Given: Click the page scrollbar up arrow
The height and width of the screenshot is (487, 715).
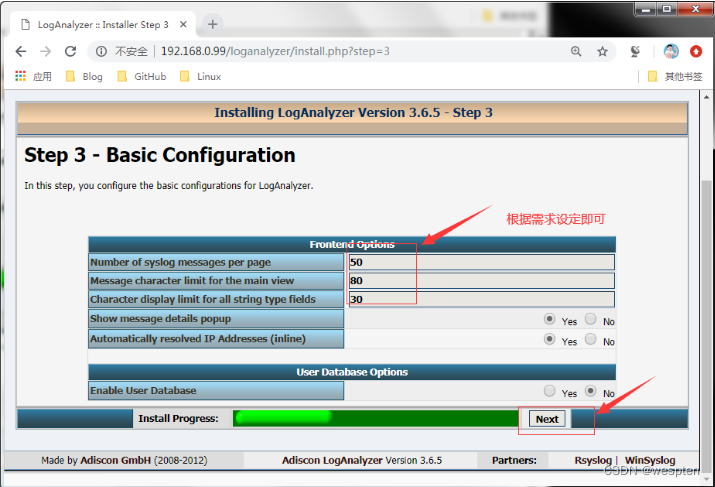Looking at the screenshot, I should (706, 97).
